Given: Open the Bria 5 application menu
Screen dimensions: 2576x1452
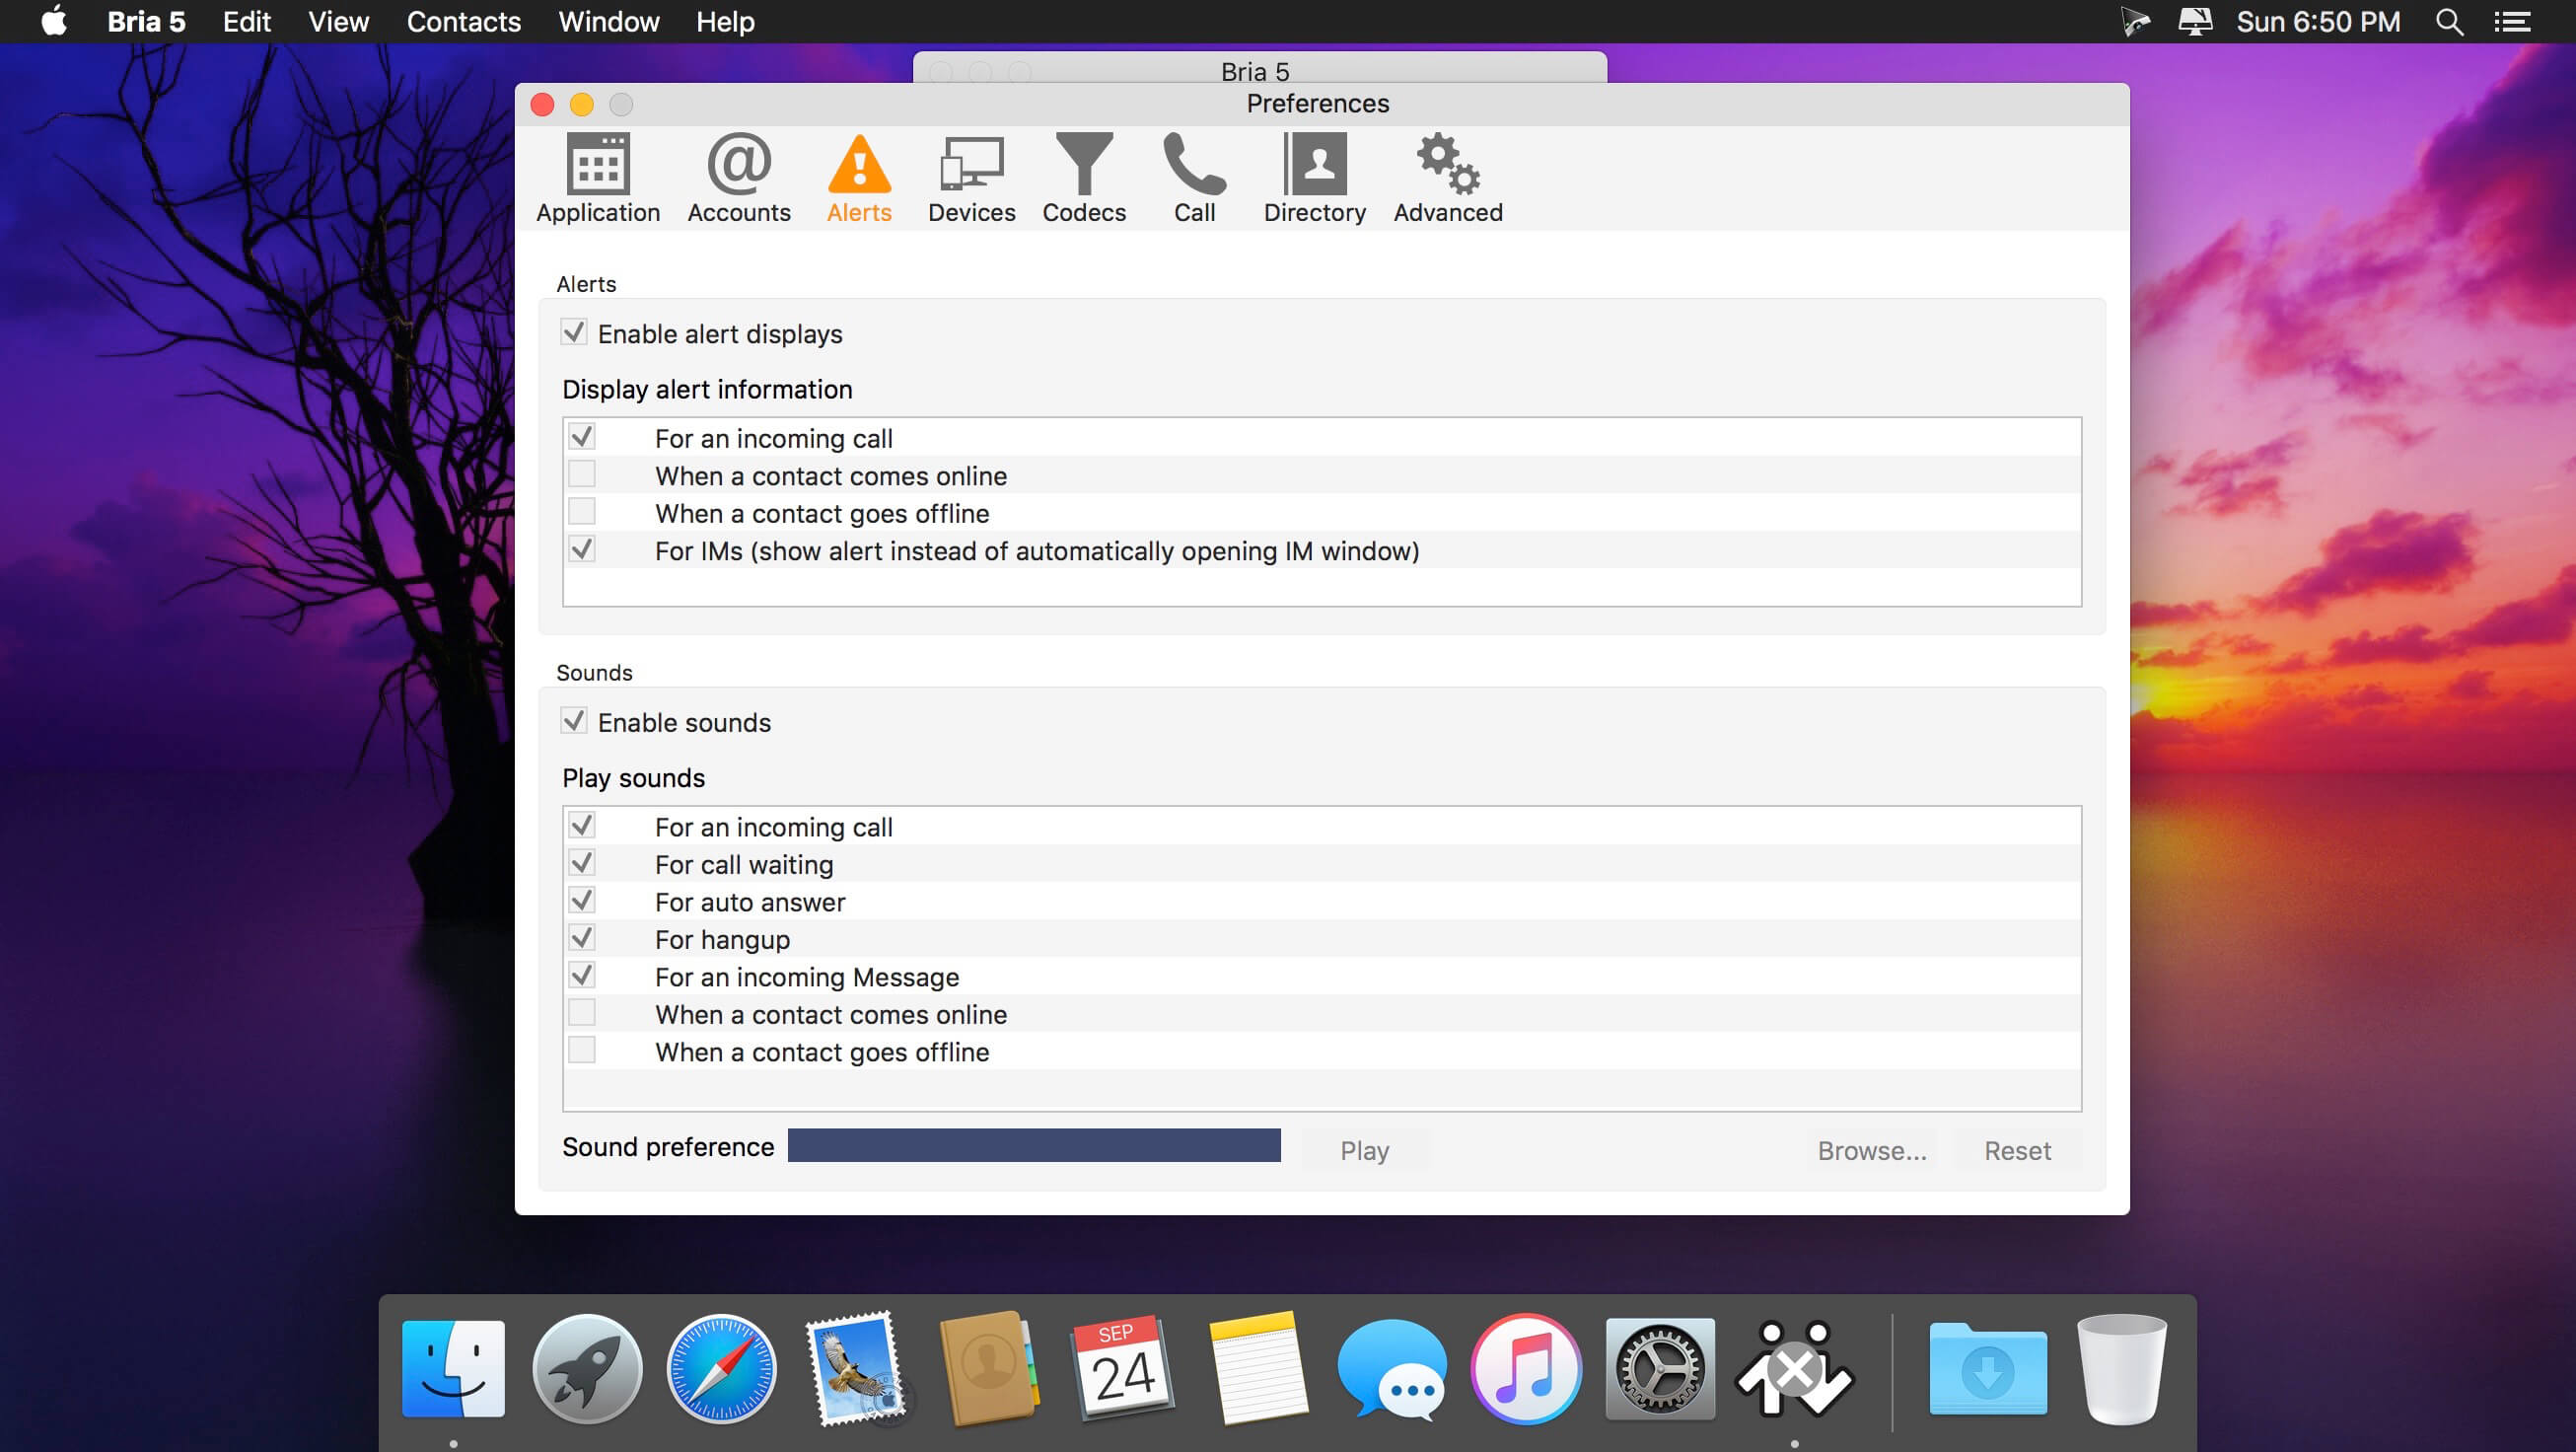Looking at the screenshot, I should pyautogui.click(x=146, y=22).
